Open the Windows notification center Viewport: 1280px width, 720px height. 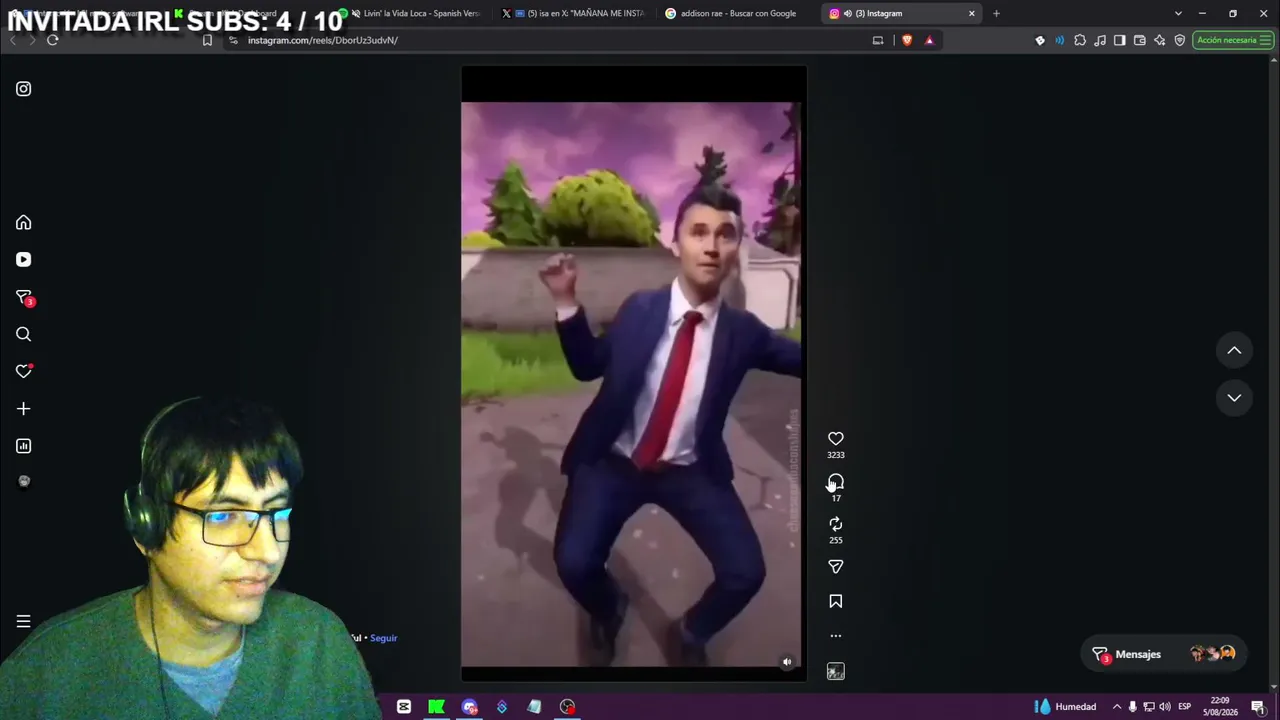(x=1259, y=707)
